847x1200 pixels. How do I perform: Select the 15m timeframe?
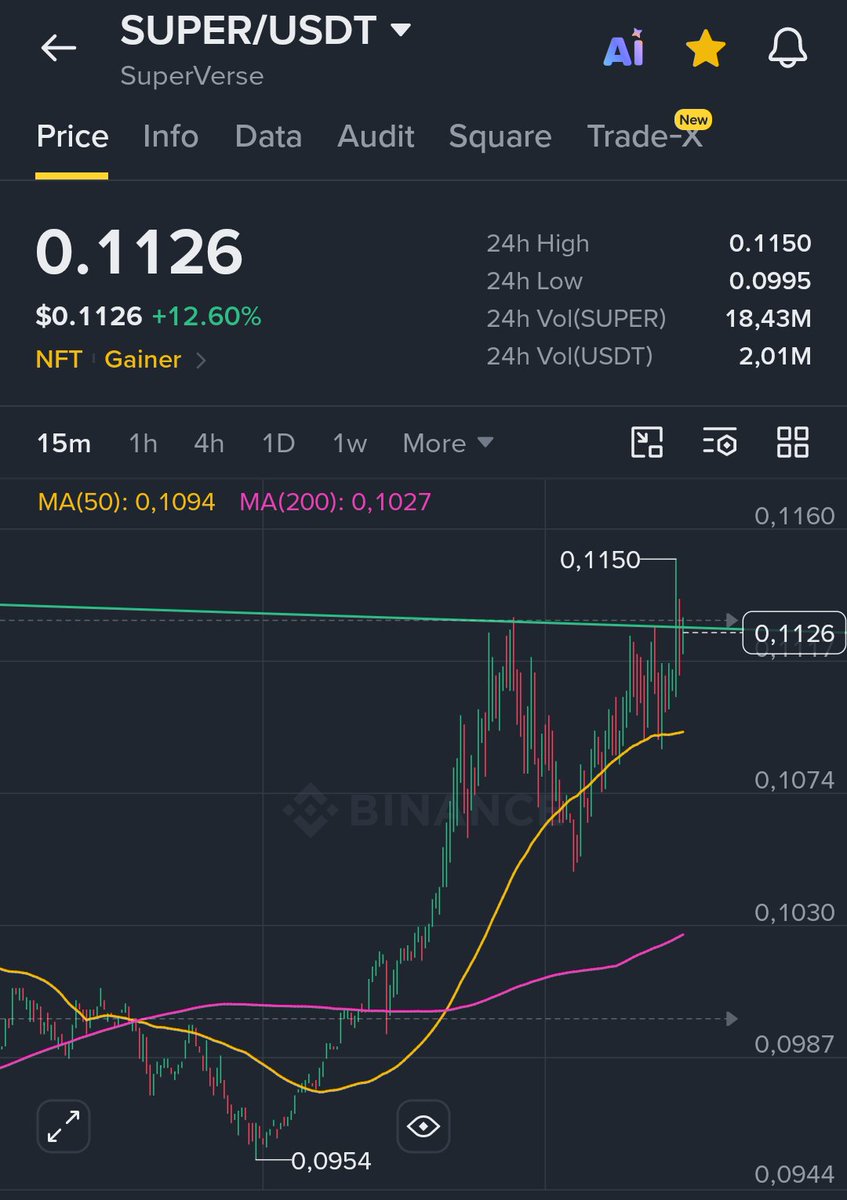pos(64,443)
